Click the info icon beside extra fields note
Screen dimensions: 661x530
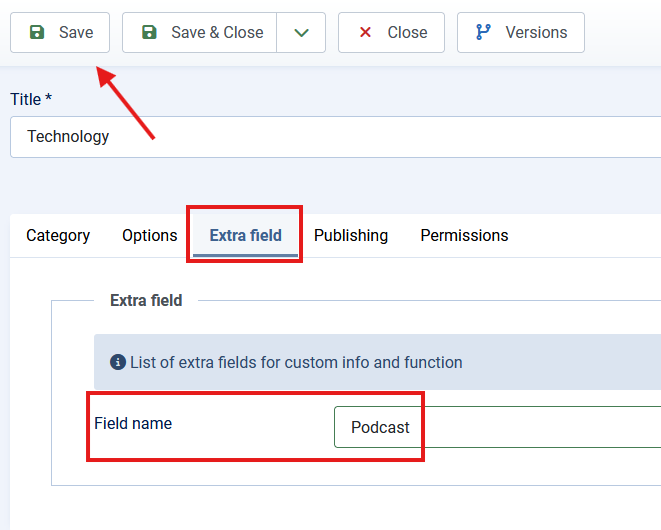click(118, 362)
